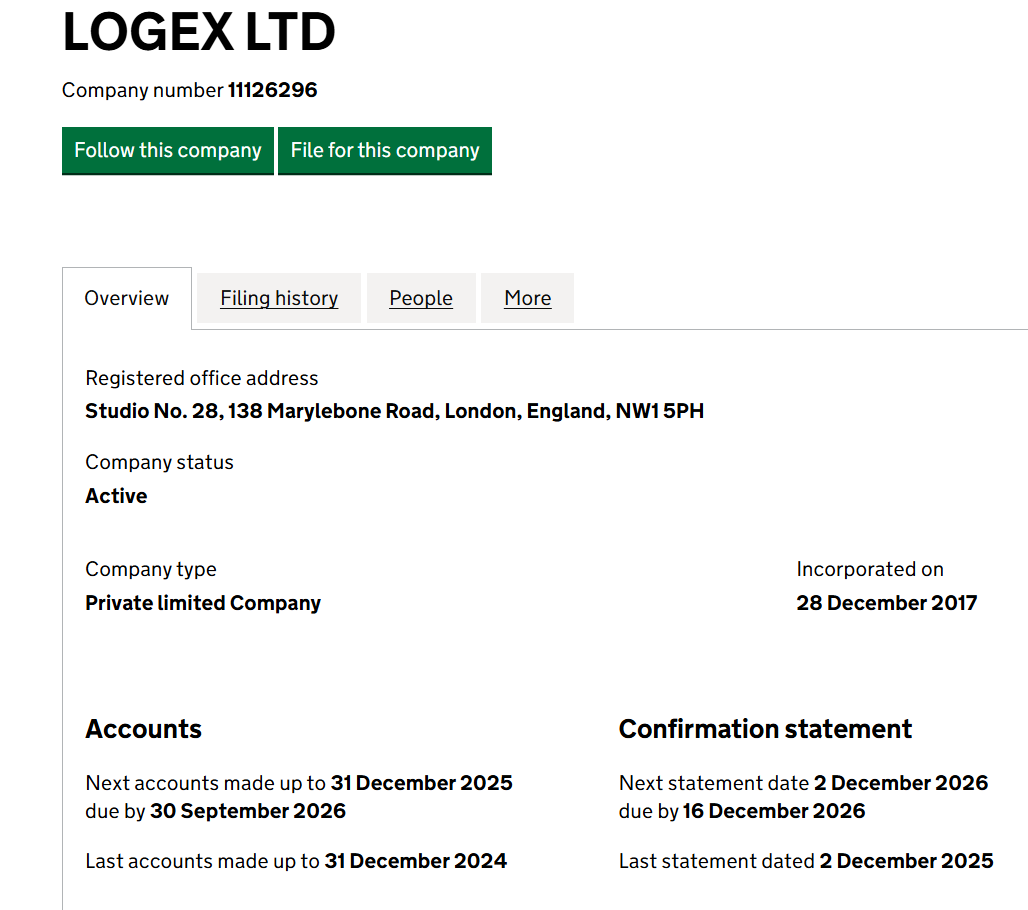This screenshot has height=910, width=1028.
Task: Switch to the People tab
Action: [x=421, y=298]
